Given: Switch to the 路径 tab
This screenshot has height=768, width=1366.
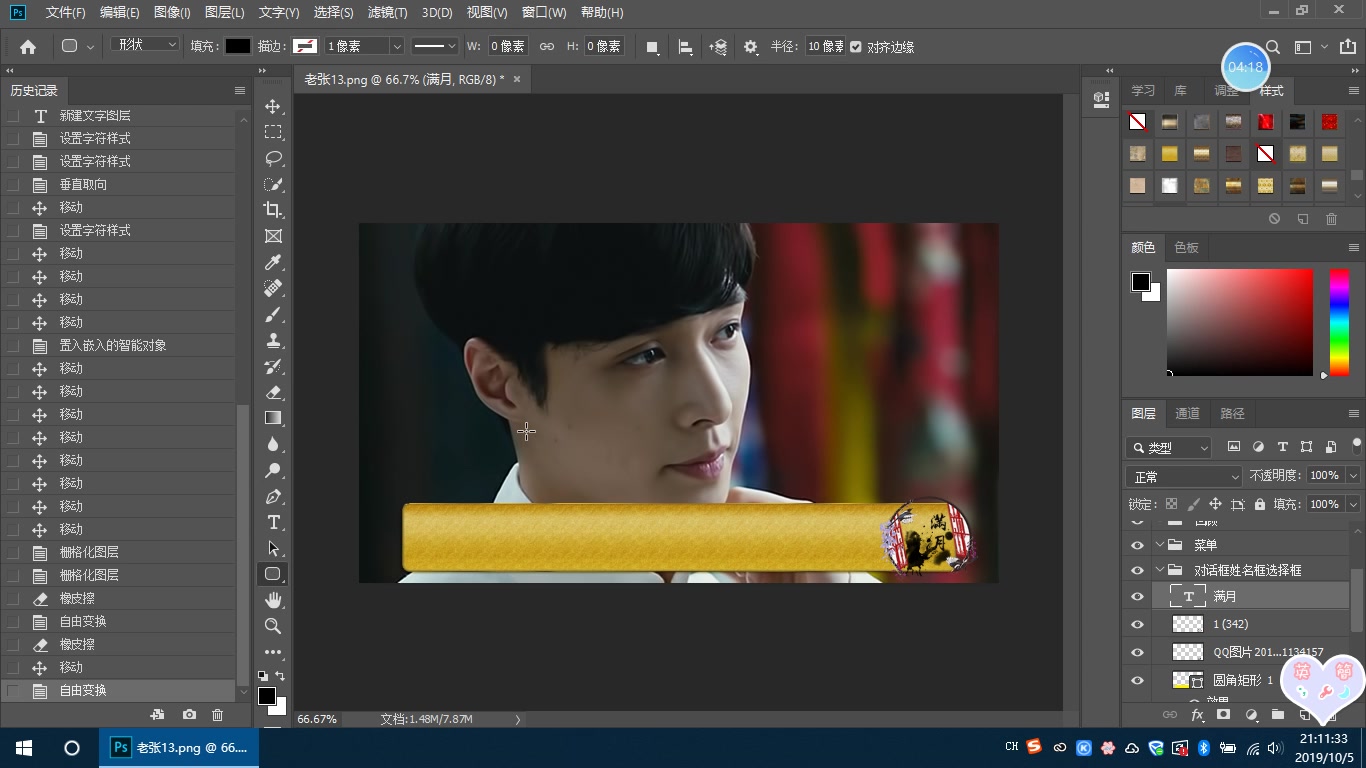Looking at the screenshot, I should click(1233, 413).
